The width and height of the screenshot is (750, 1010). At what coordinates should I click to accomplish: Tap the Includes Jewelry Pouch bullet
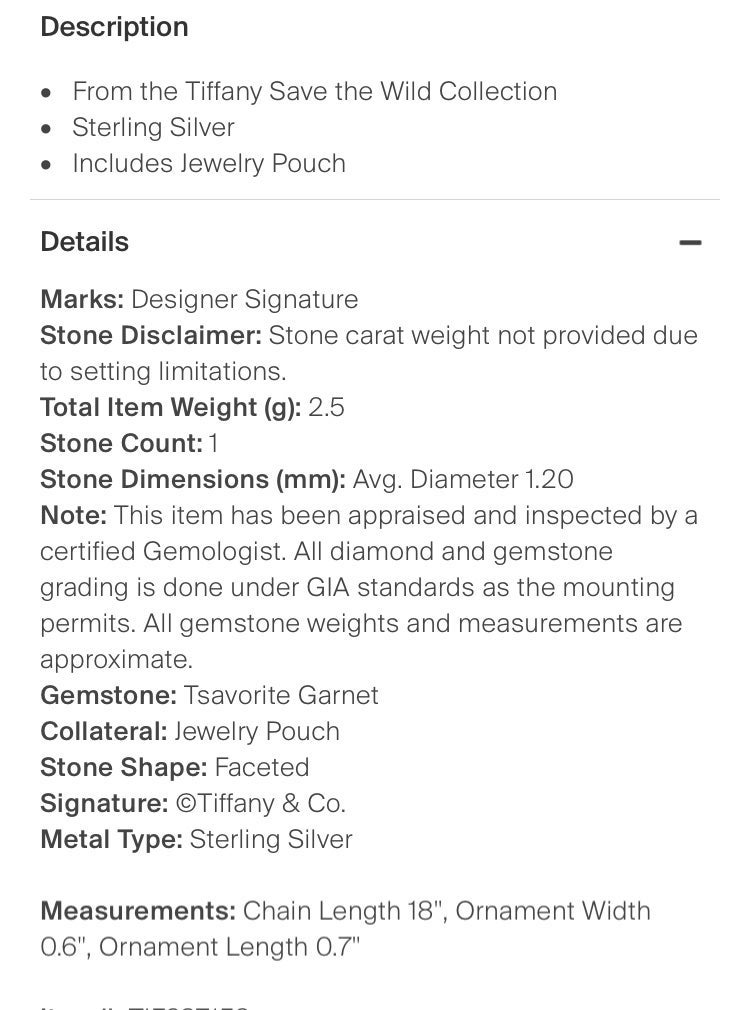(209, 164)
